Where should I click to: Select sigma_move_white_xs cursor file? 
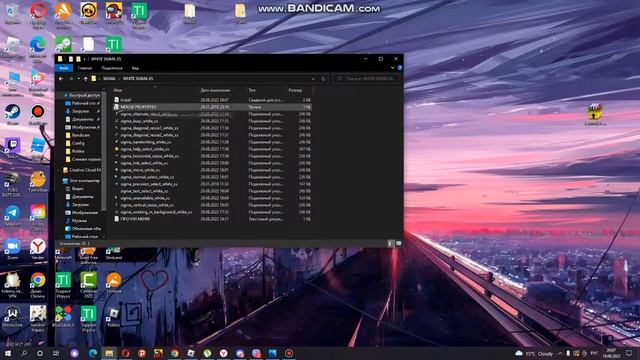[x=212, y=170]
